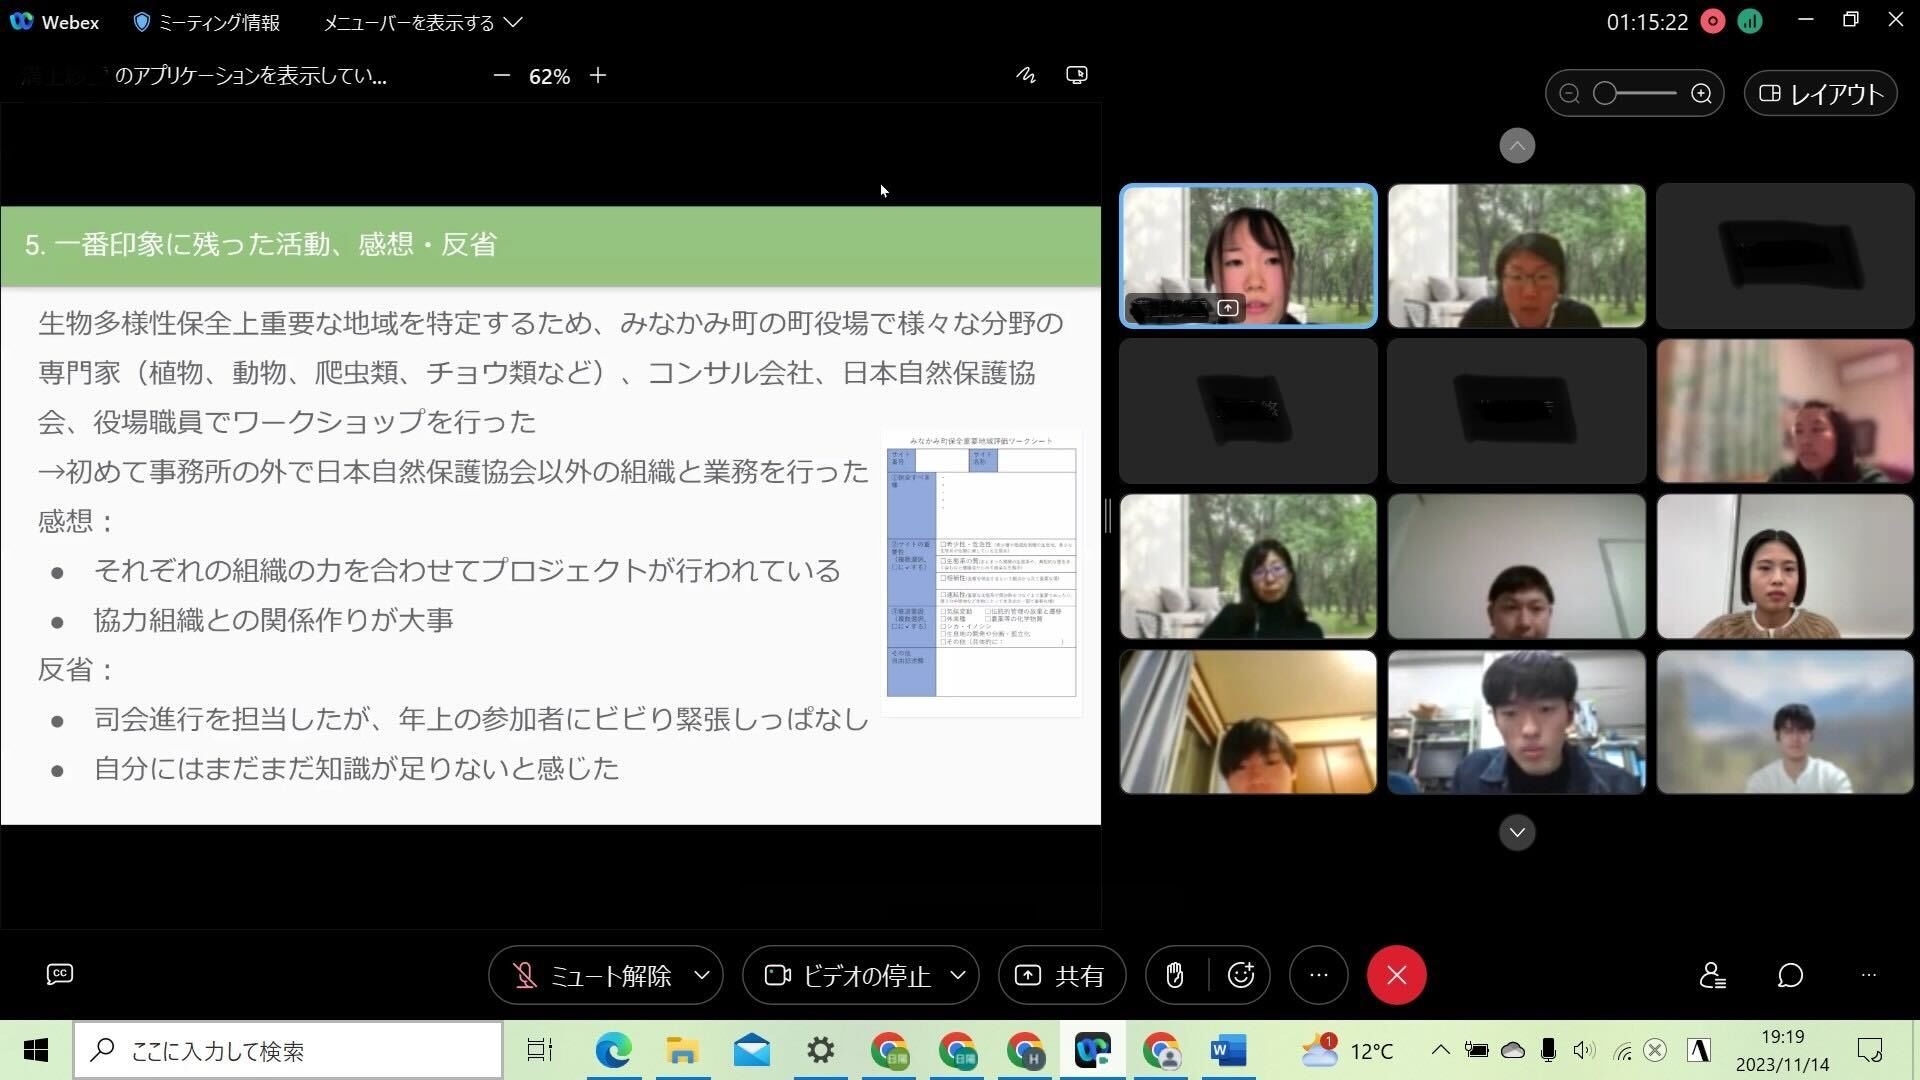Screen dimensions: 1920x1080
Task: Open emoji reactions picker
Action: (1241, 975)
